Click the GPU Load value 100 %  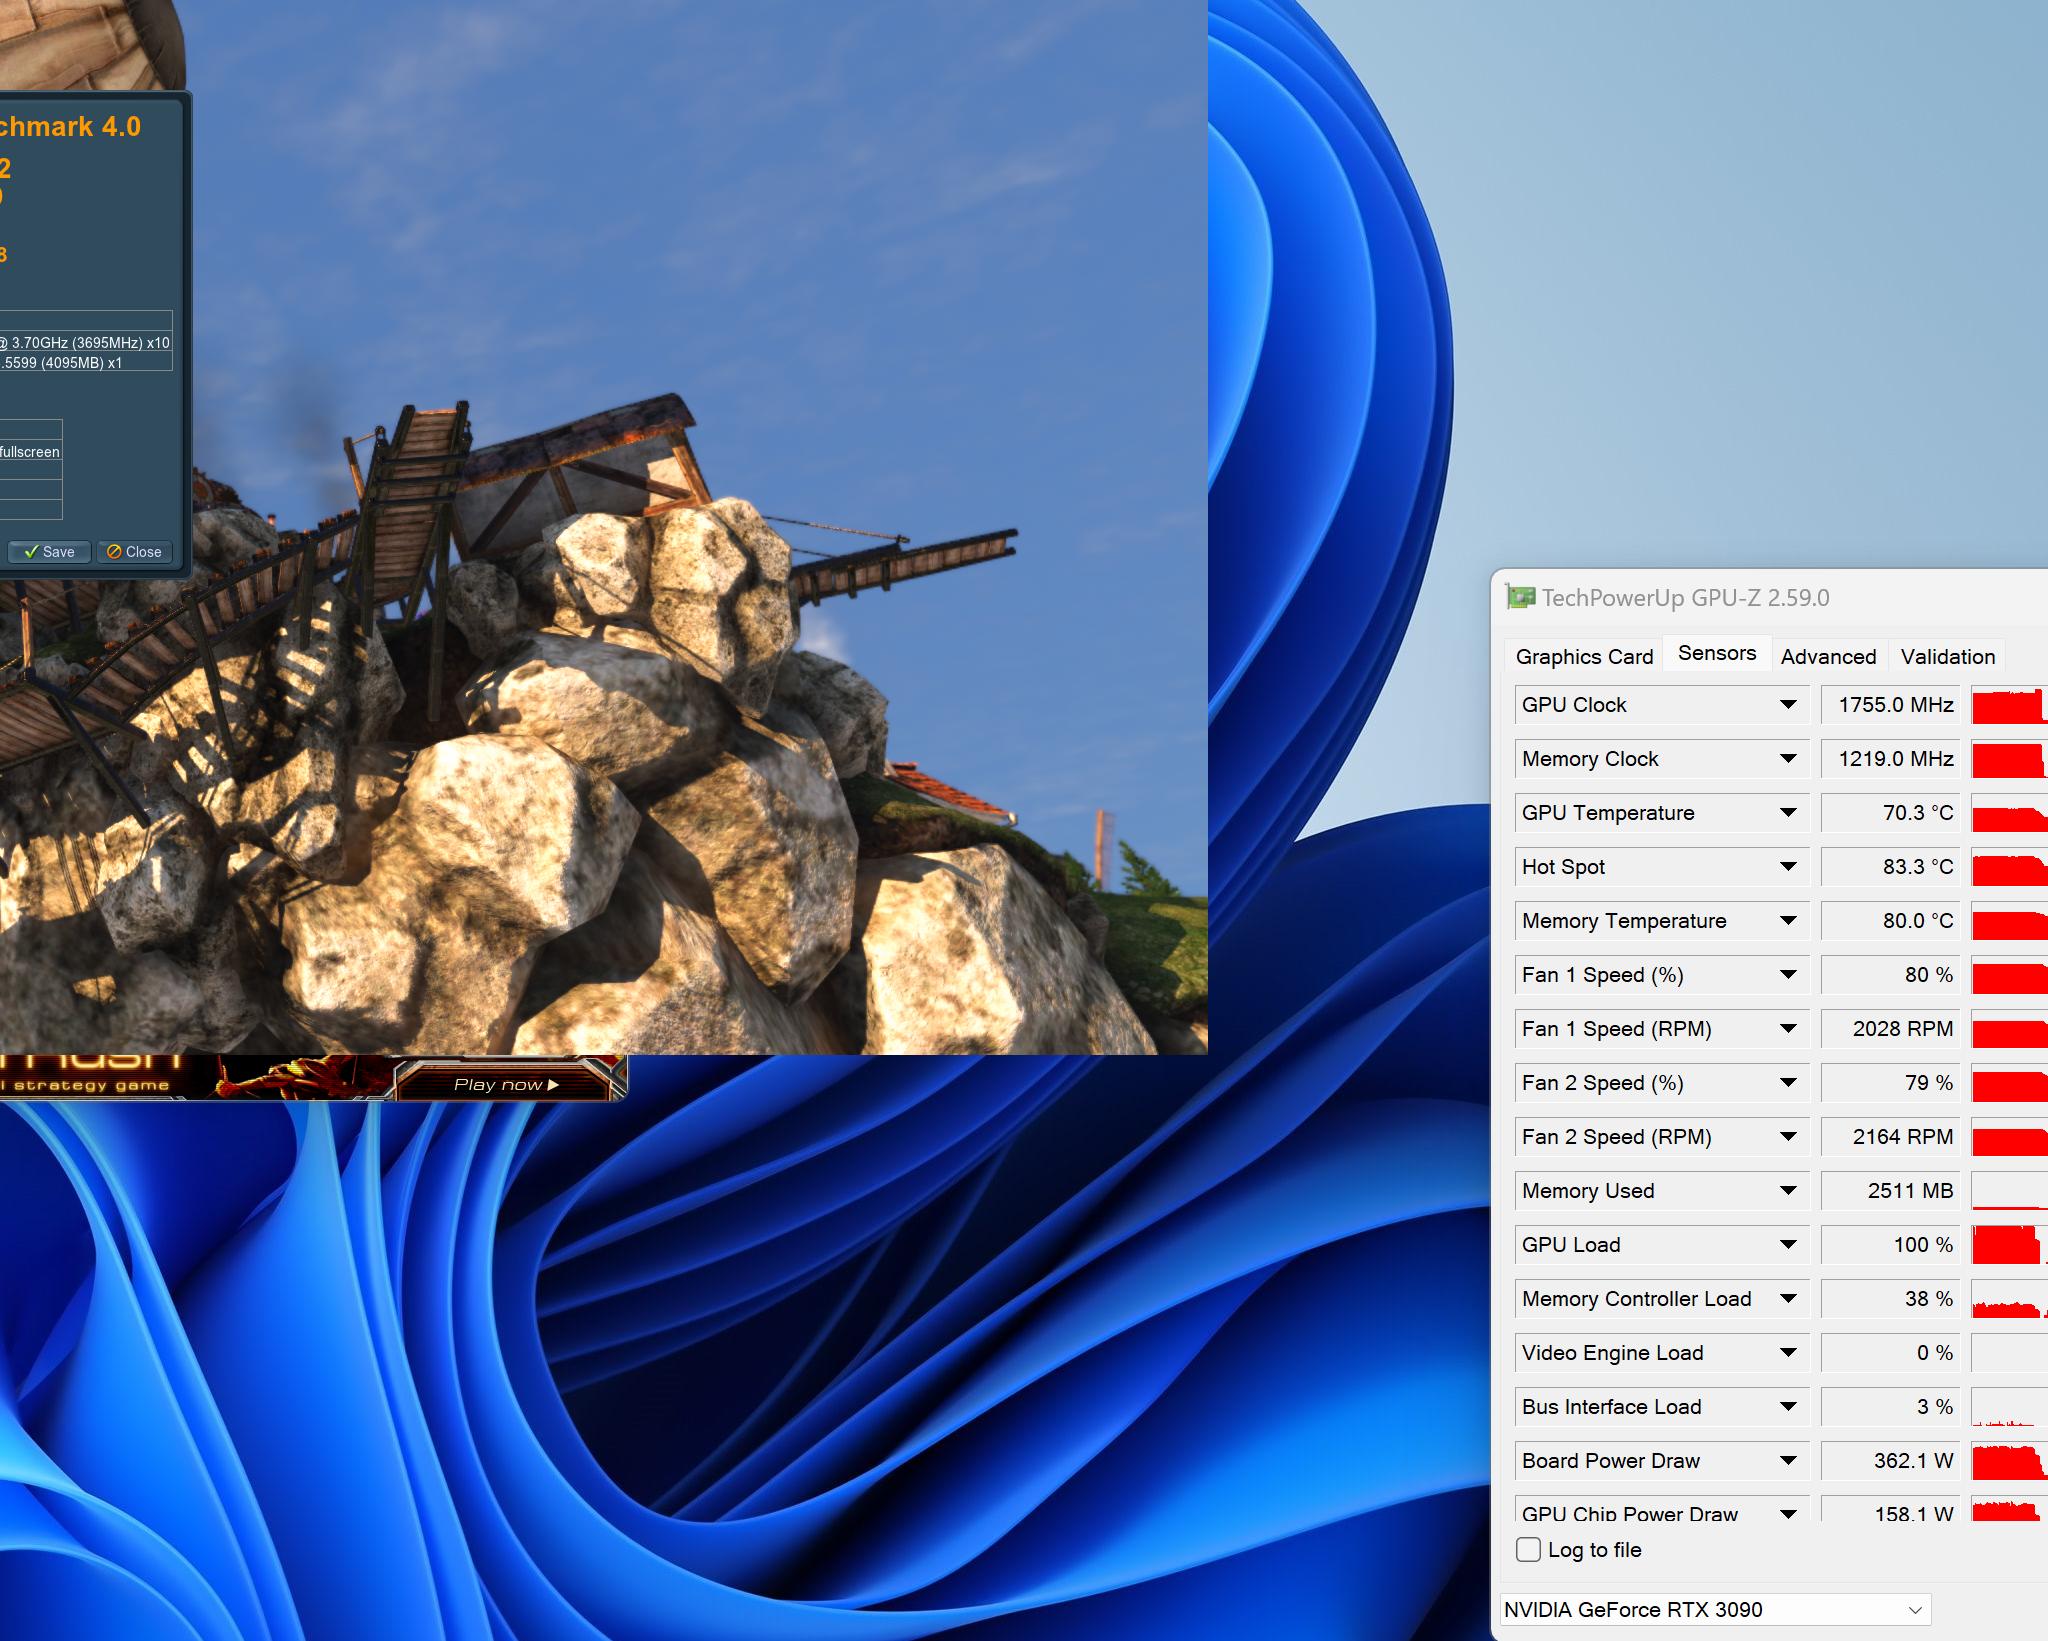tap(1890, 1245)
